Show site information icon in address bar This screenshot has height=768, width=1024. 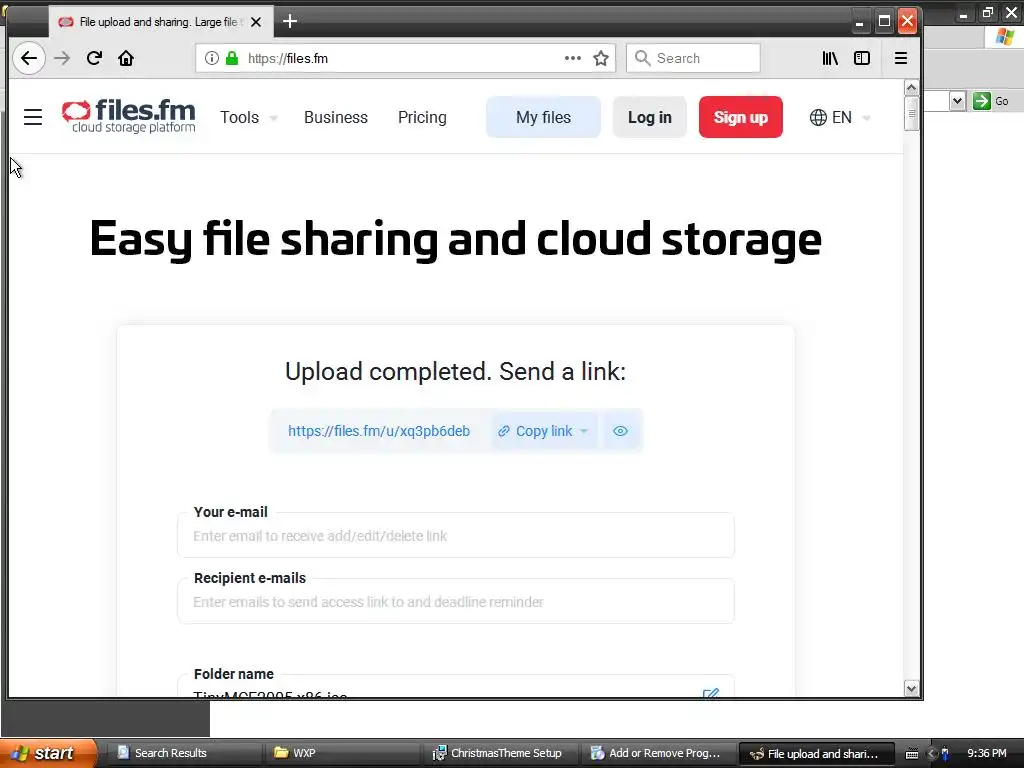coord(212,58)
